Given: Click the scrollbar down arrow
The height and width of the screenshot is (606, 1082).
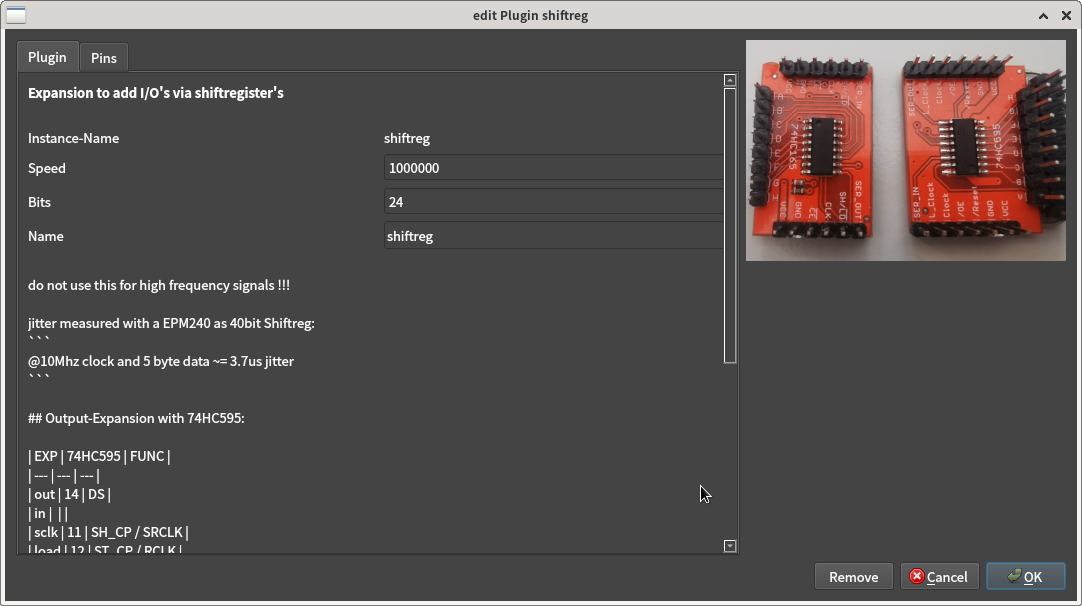Looking at the screenshot, I should 729,546.
